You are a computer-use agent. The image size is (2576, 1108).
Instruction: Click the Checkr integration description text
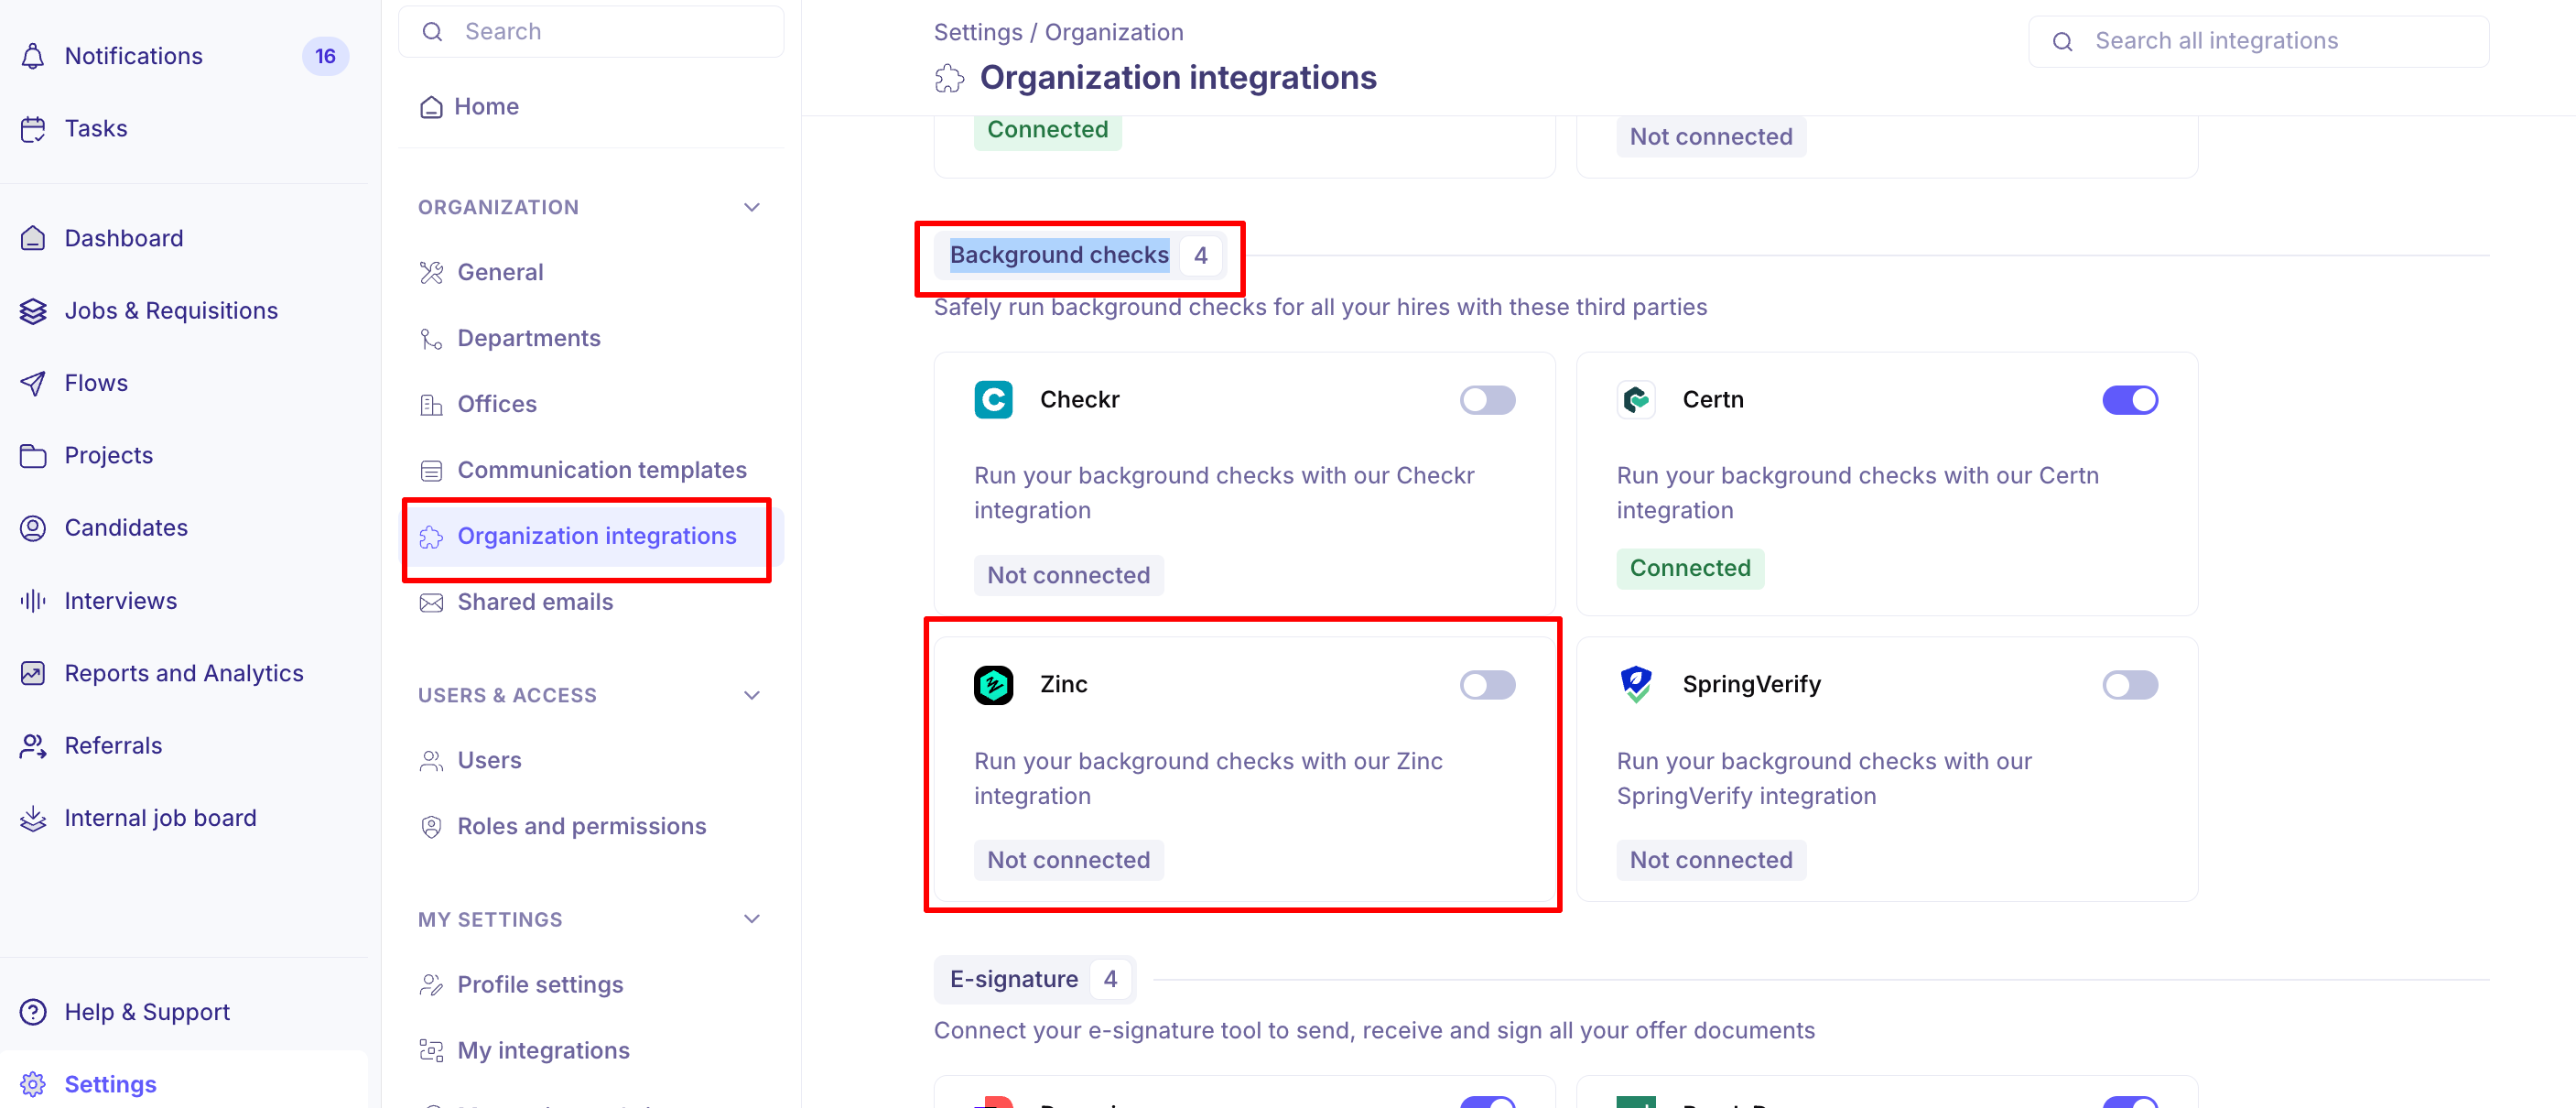click(1224, 493)
